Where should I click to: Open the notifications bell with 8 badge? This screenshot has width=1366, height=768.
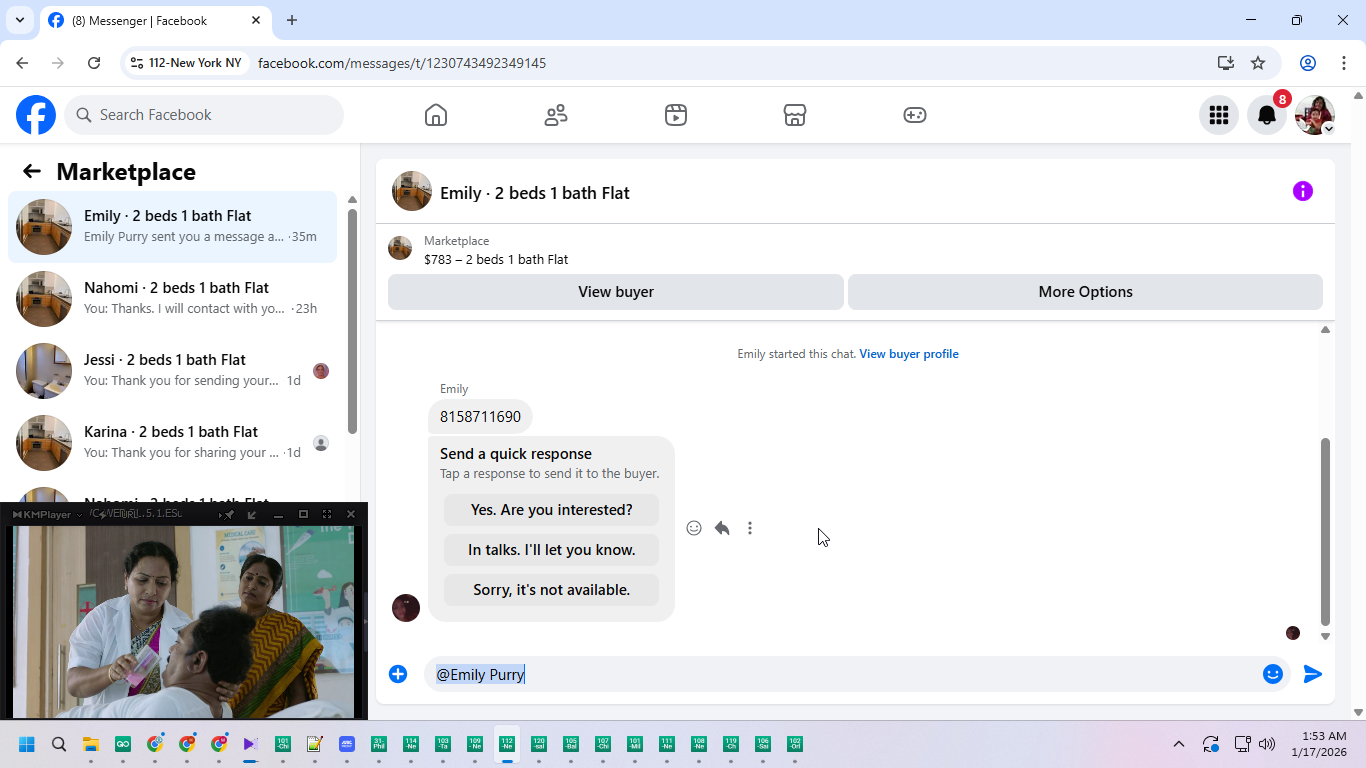[1267, 115]
